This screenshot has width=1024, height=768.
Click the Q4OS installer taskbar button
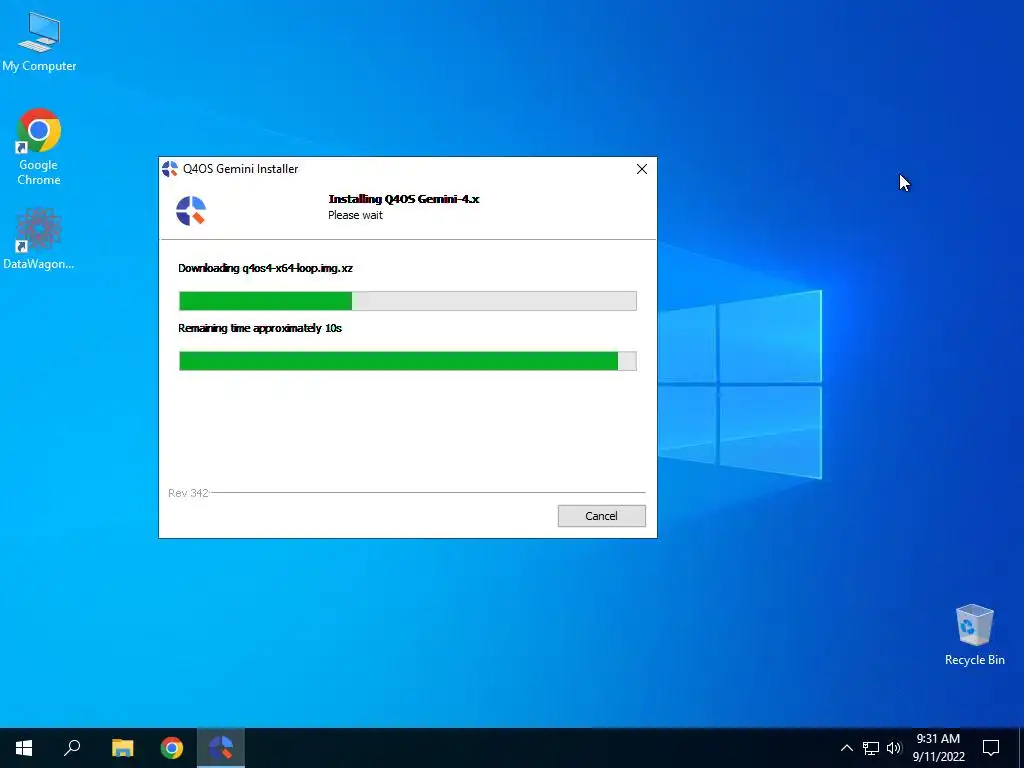point(221,748)
